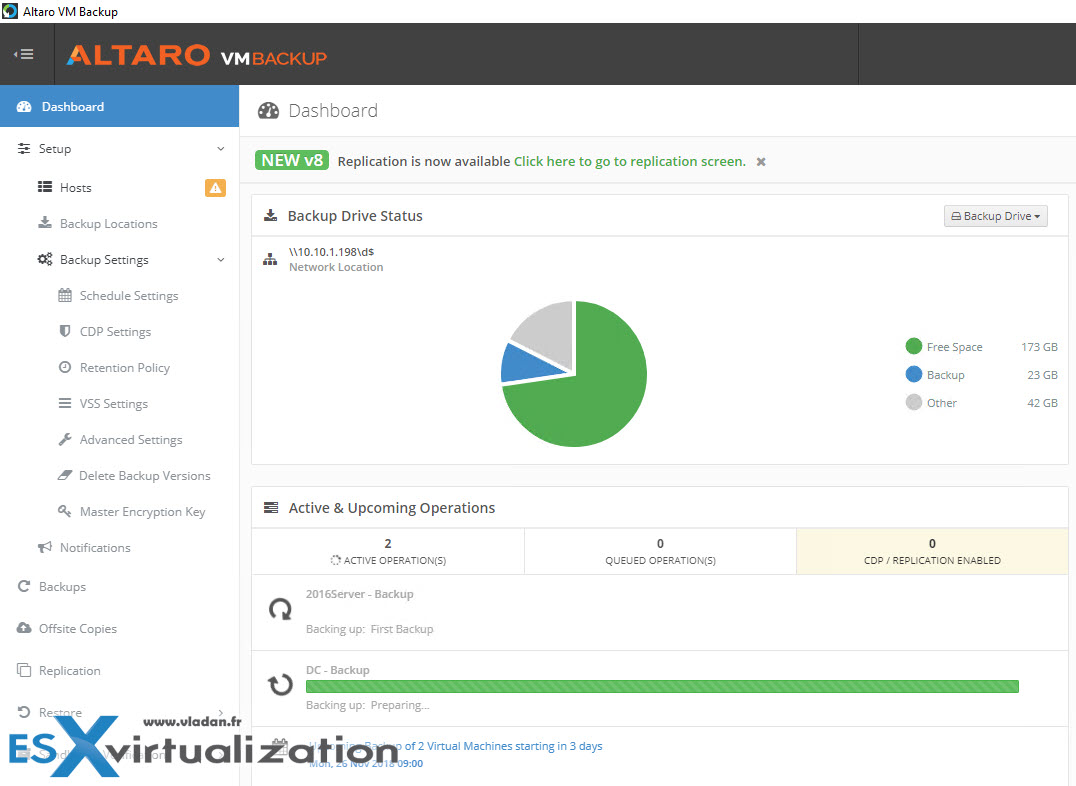This screenshot has width=1076, height=786.
Task: Open the Dashboard menu item
Action: (119, 106)
